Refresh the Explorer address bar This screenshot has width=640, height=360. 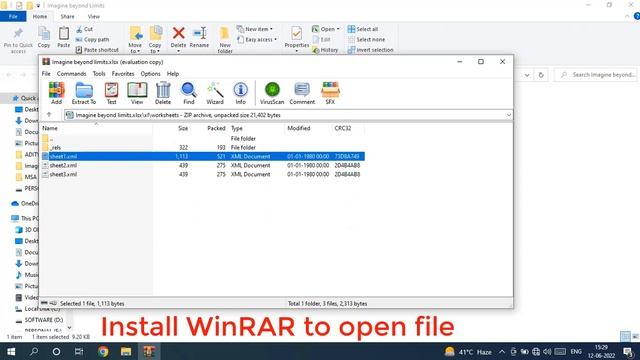(x=541, y=75)
